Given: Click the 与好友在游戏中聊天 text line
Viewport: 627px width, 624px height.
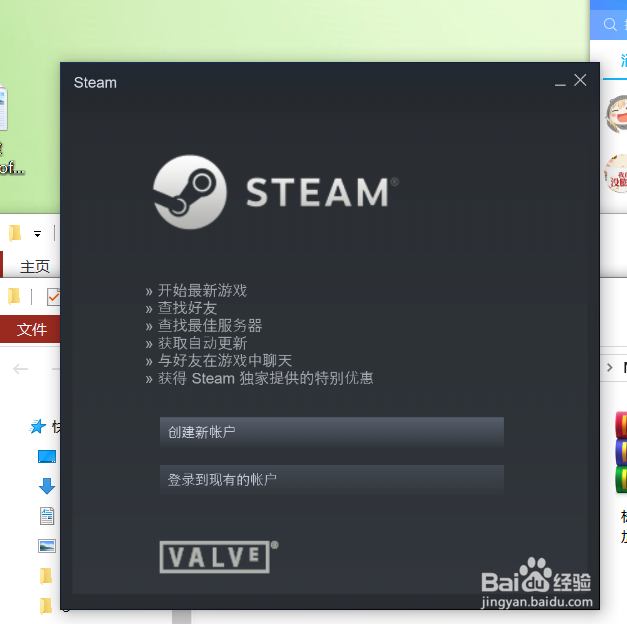Looking at the screenshot, I should pos(225,361).
